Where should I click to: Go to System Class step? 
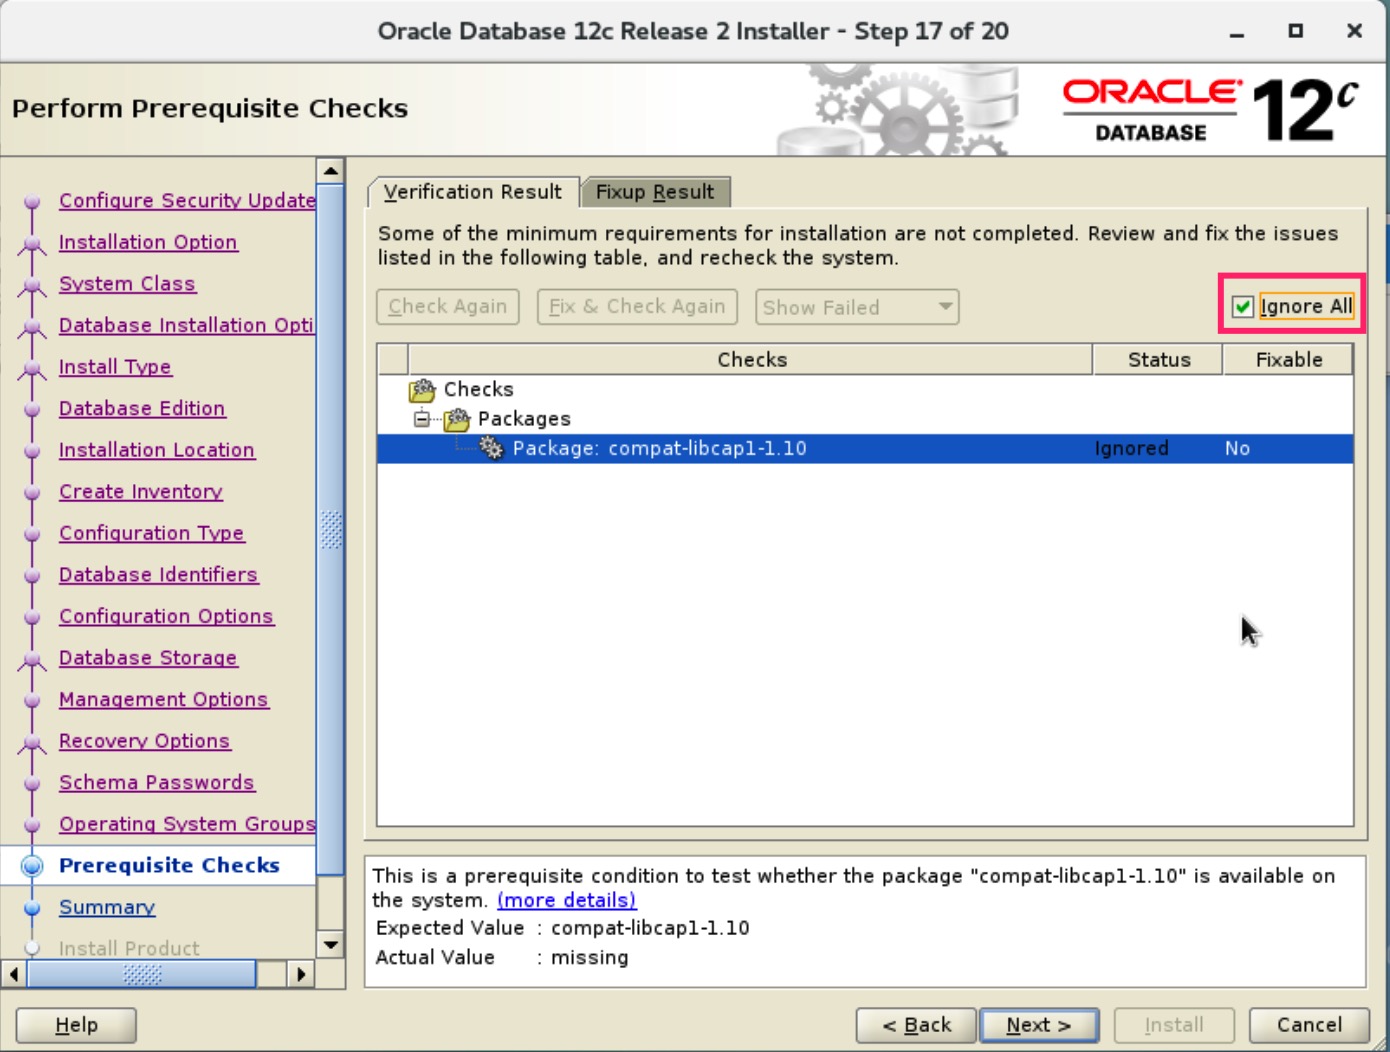pyautogui.click(x=127, y=285)
